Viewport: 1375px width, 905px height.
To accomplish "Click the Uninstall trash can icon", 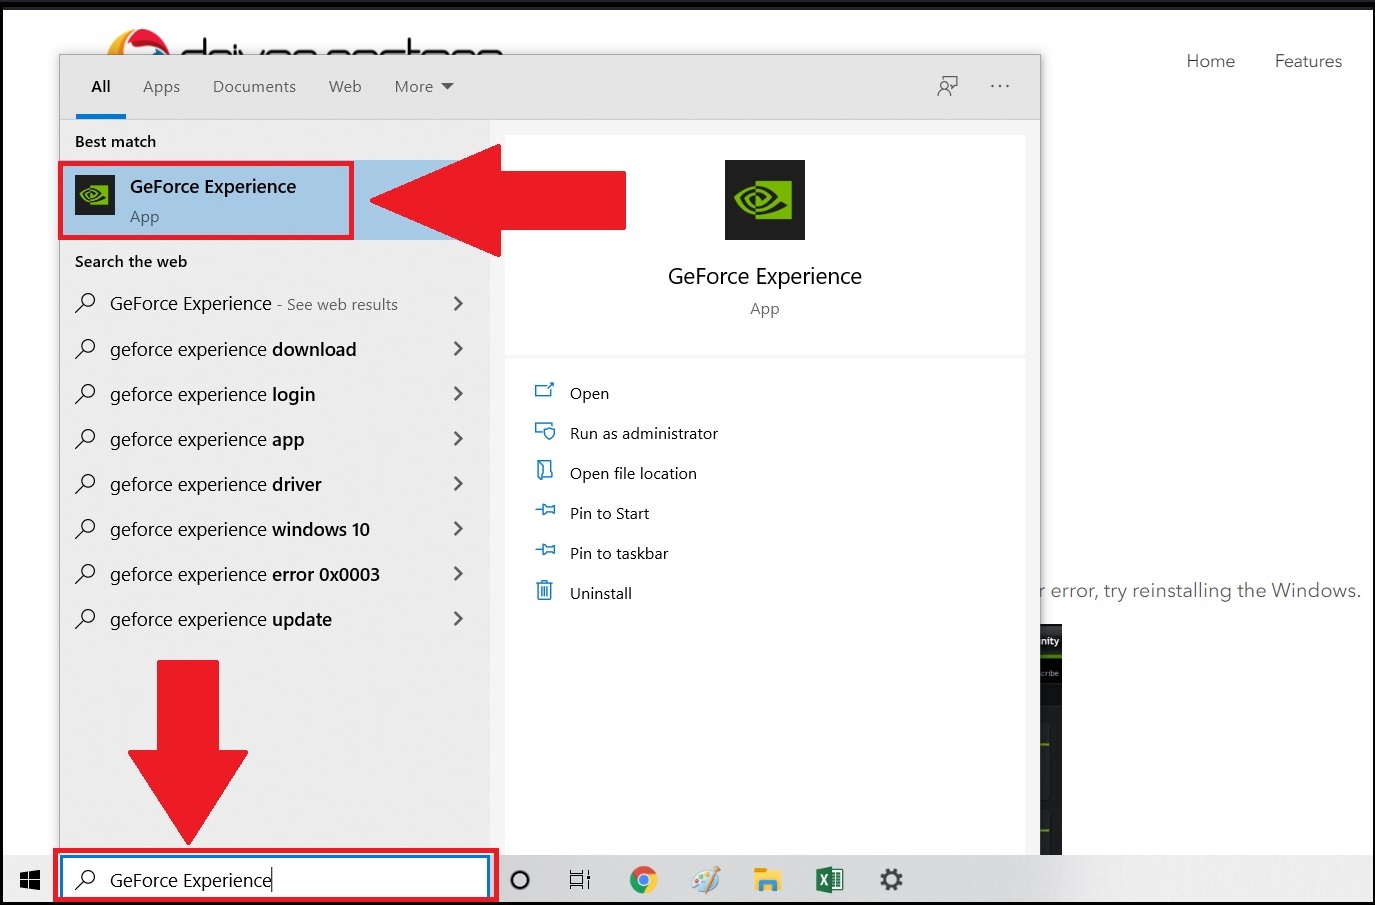I will coord(544,591).
